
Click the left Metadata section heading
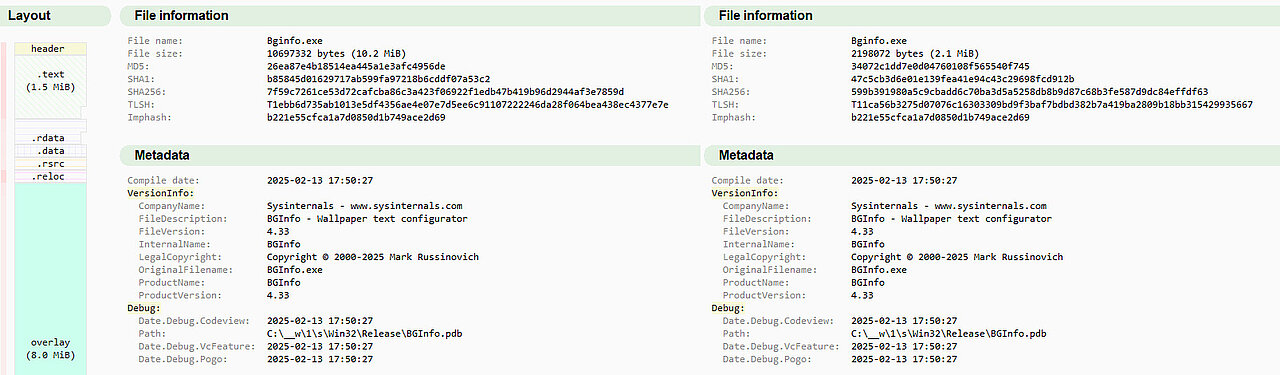coord(162,155)
